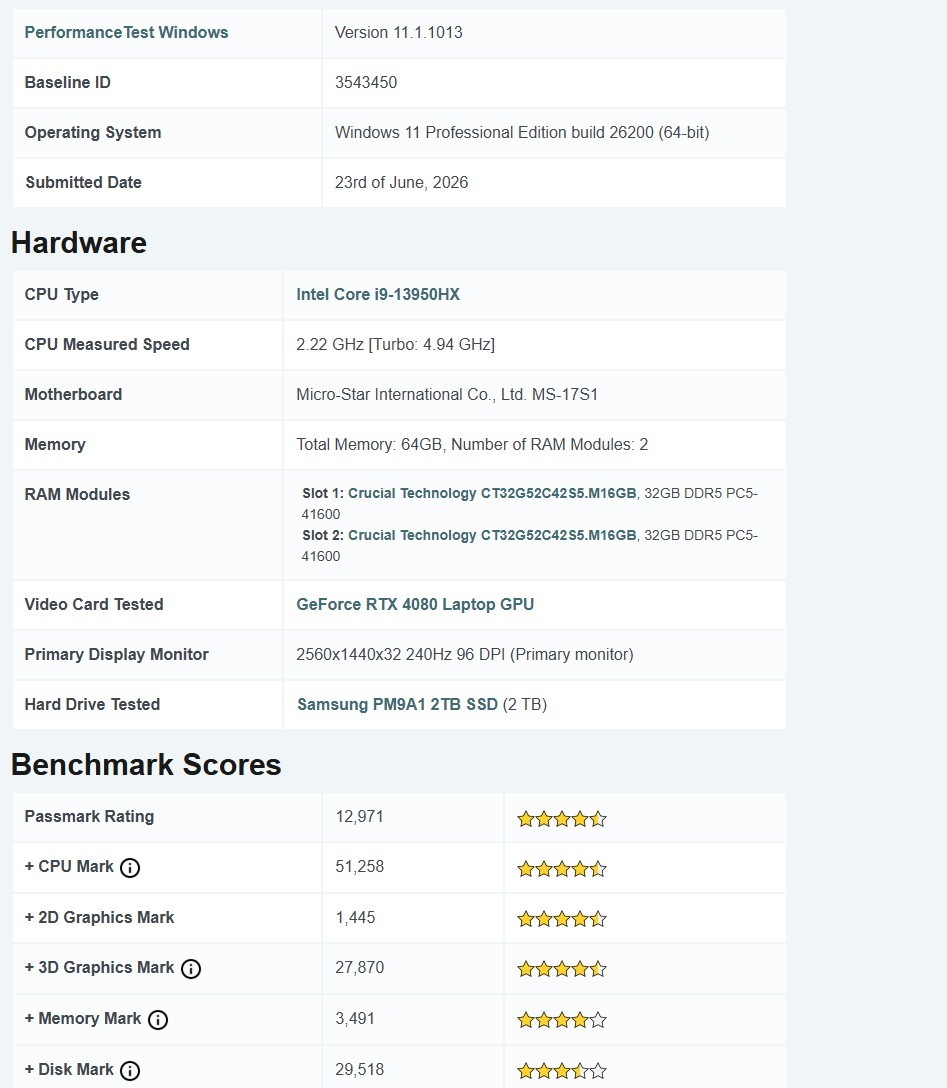Open the GeForce RTX 4080 Laptop GPU link
This screenshot has height=1088, width=947.
[x=415, y=604]
